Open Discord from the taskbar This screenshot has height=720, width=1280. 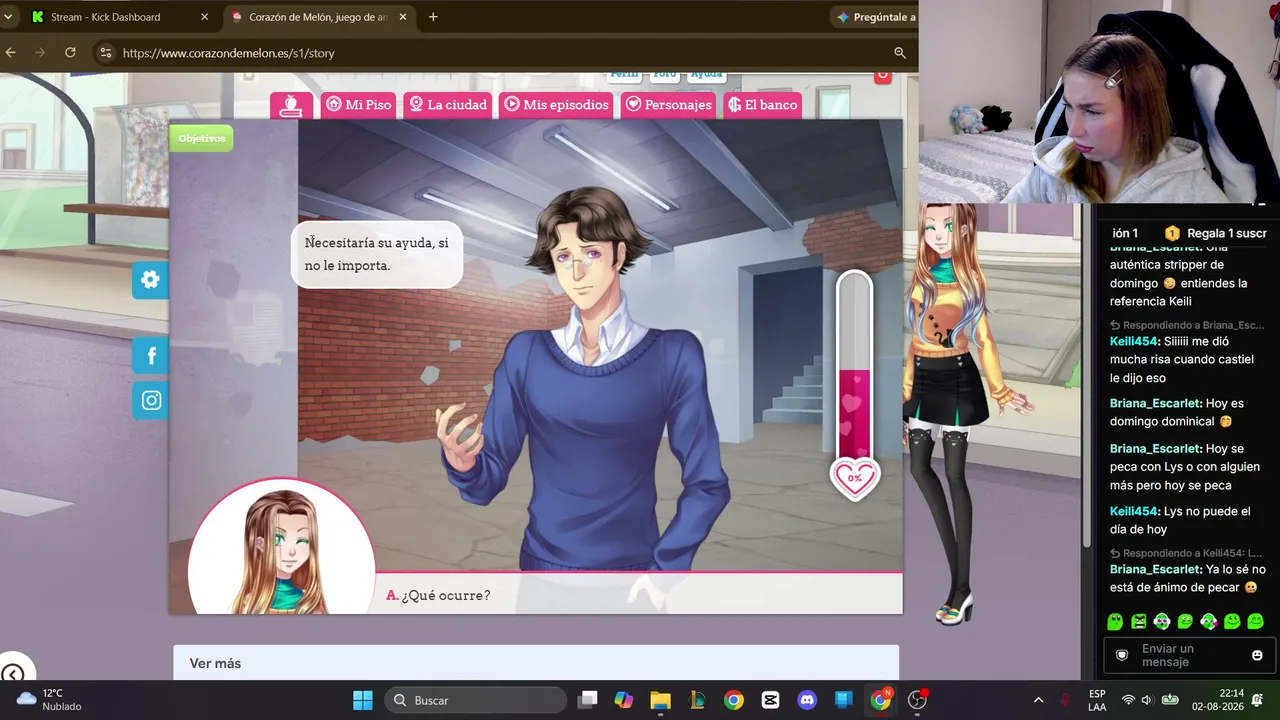click(807, 700)
